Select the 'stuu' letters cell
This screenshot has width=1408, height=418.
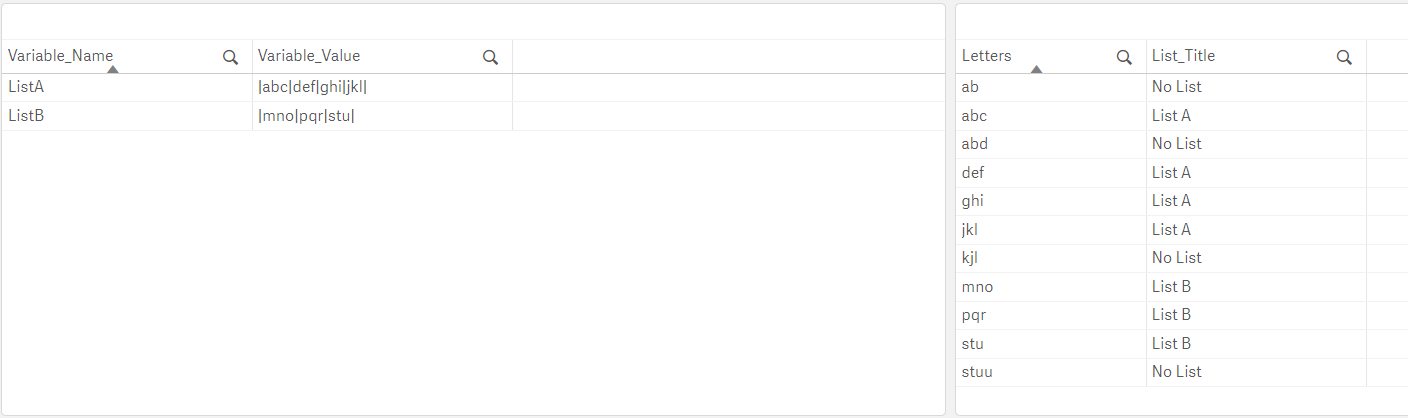coord(977,372)
